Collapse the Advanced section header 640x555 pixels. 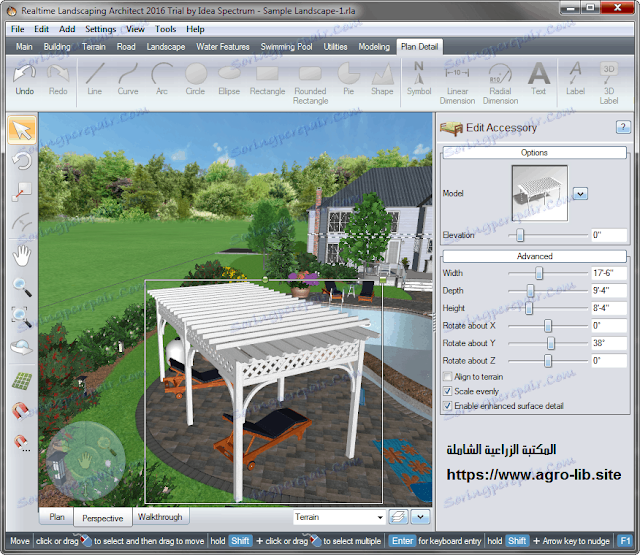[534, 256]
